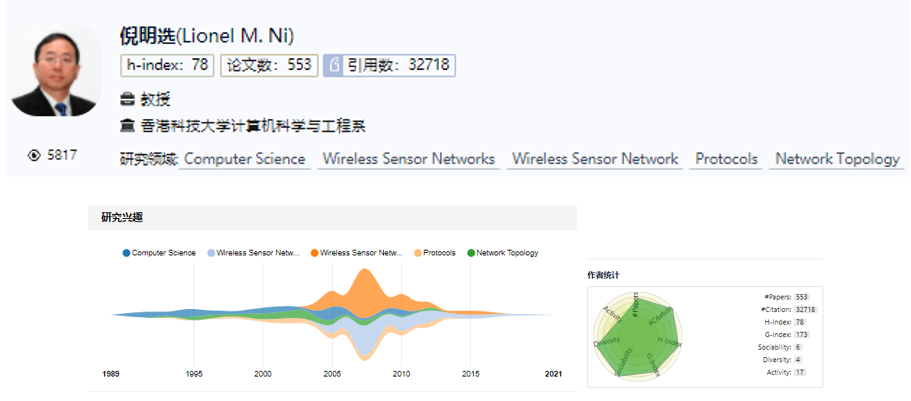Open the Network Topology research field tag
The width and height of the screenshot is (911, 401).
point(837,159)
